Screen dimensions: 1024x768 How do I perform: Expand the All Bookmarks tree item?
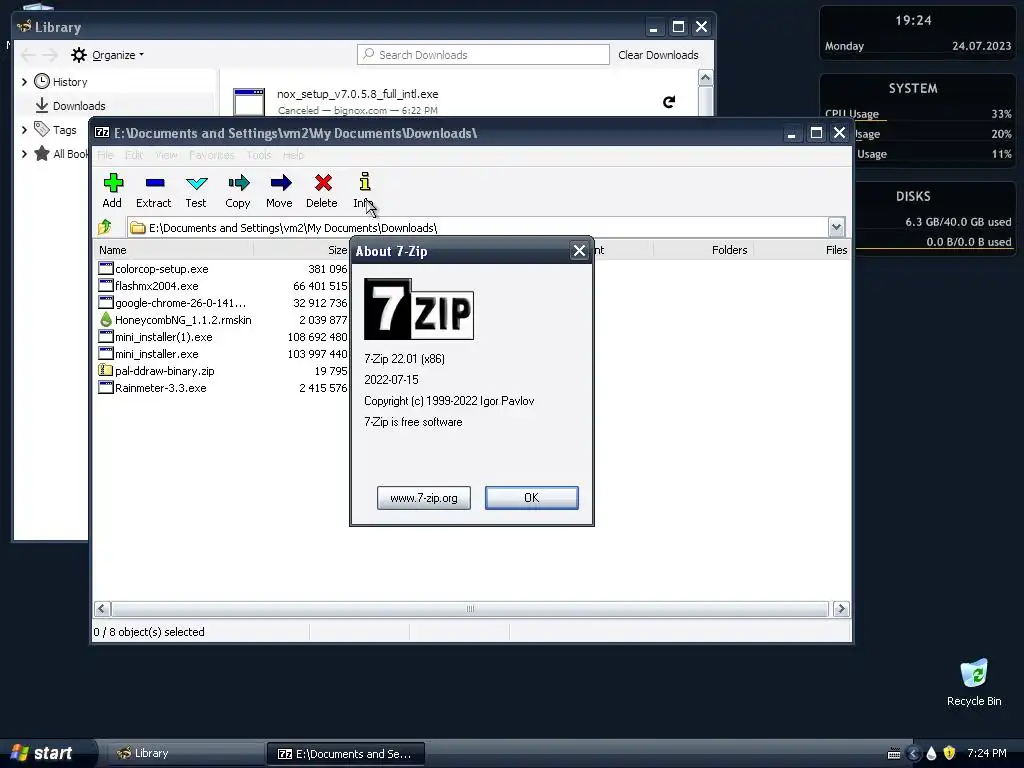pyautogui.click(x=24, y=154)
